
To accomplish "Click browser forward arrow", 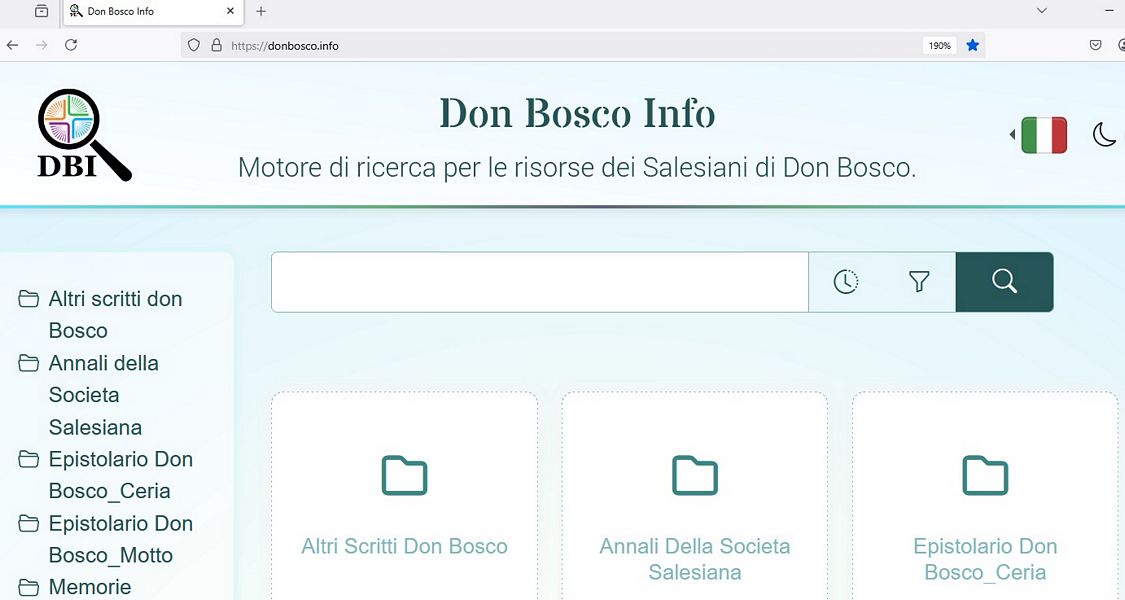I will pyautogui.click(x=42, y=45).
